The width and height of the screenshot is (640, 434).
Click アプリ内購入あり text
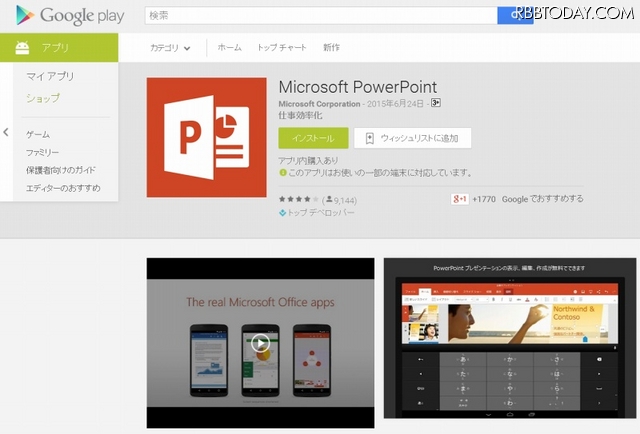[308, 160]
